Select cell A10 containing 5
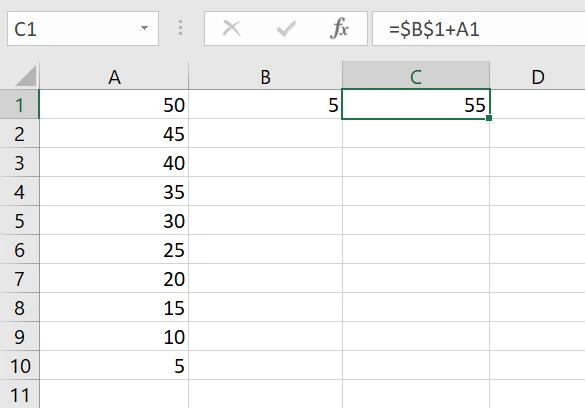The height and width of the screenshot is (408, 585). point(114,365)
